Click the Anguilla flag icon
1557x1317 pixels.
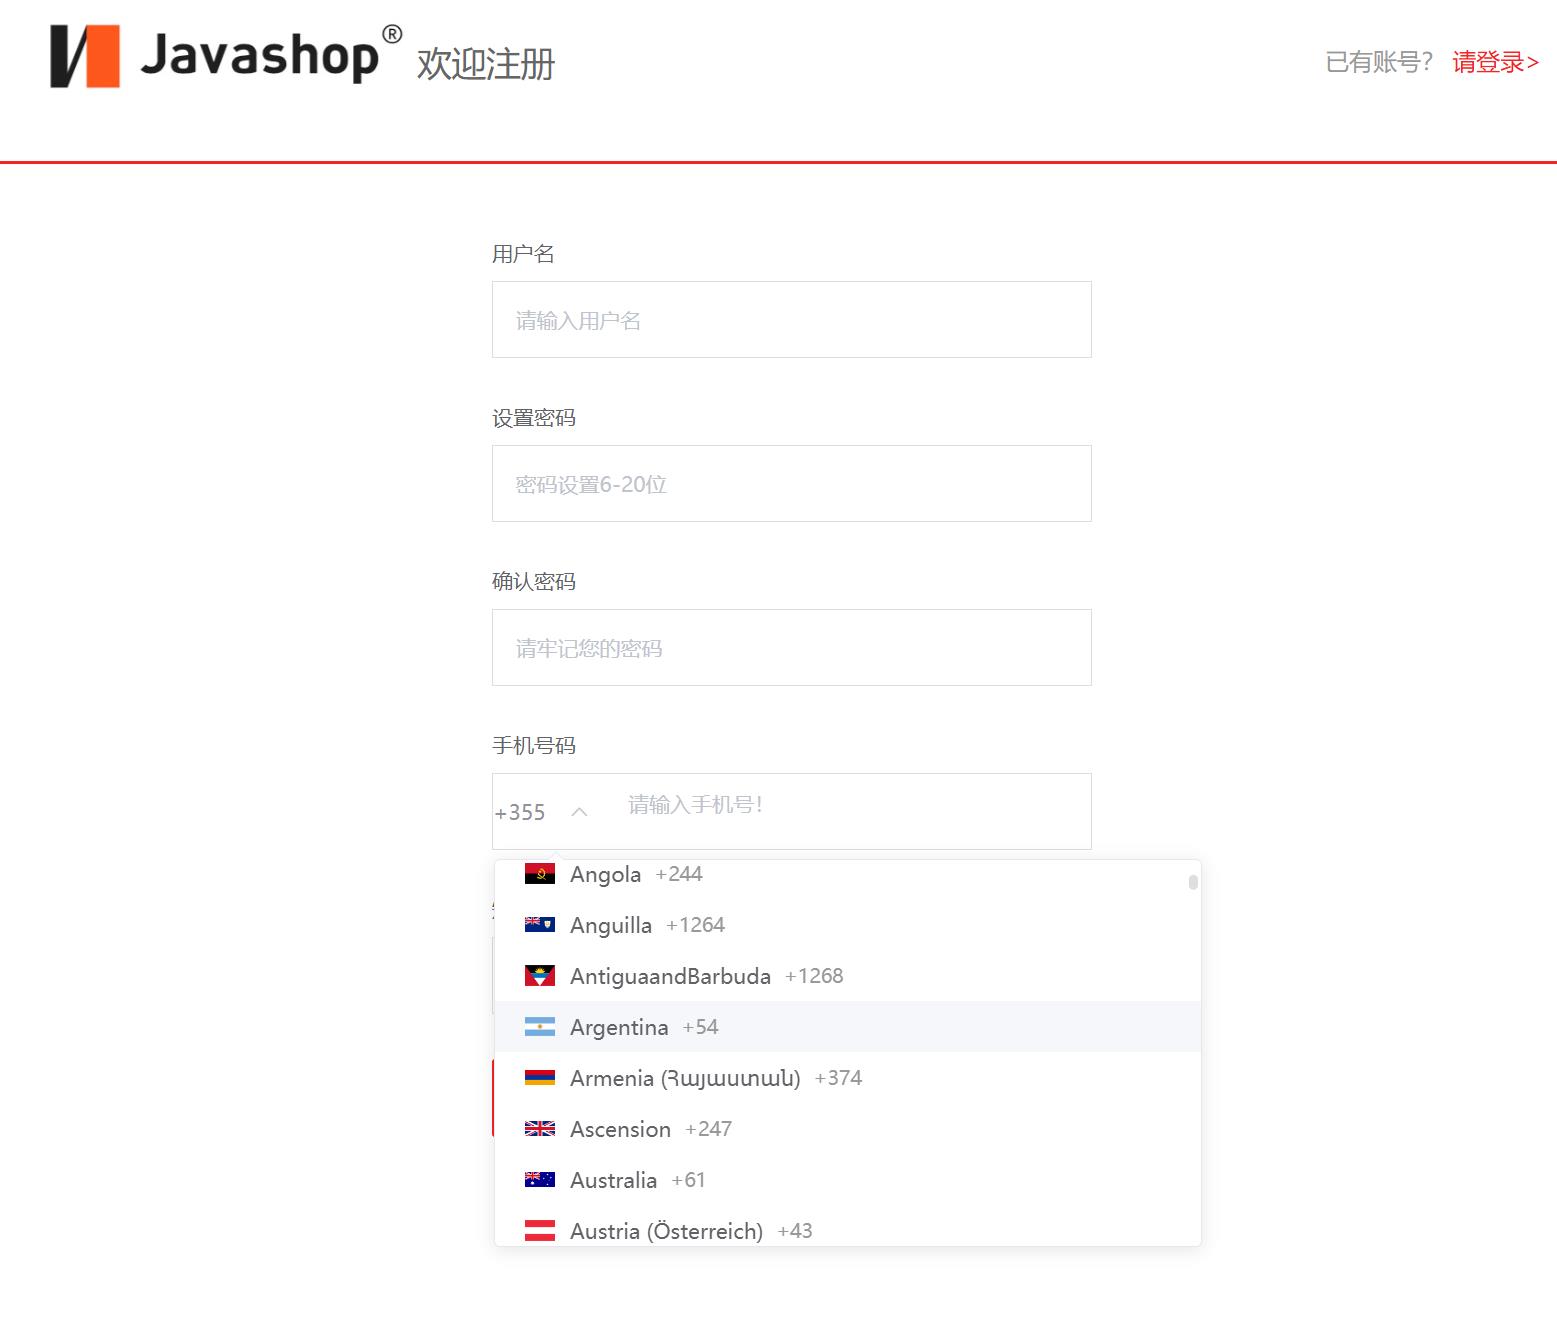pyautogui.click(x=540, y=923)
